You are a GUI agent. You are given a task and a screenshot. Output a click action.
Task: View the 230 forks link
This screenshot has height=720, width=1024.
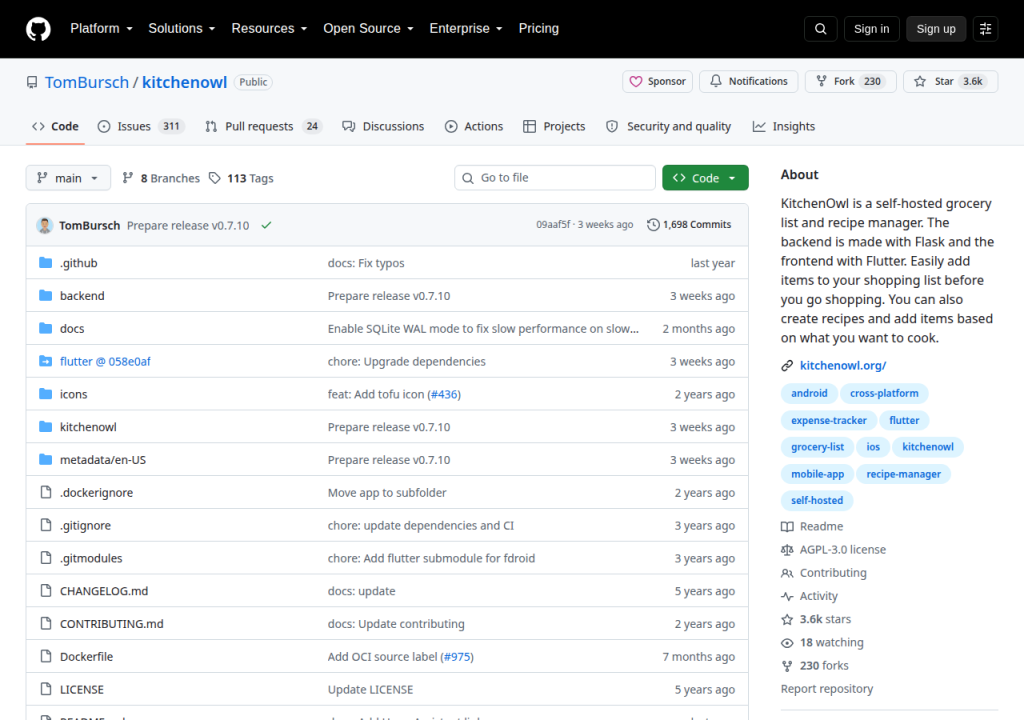[x=815, y=666]
